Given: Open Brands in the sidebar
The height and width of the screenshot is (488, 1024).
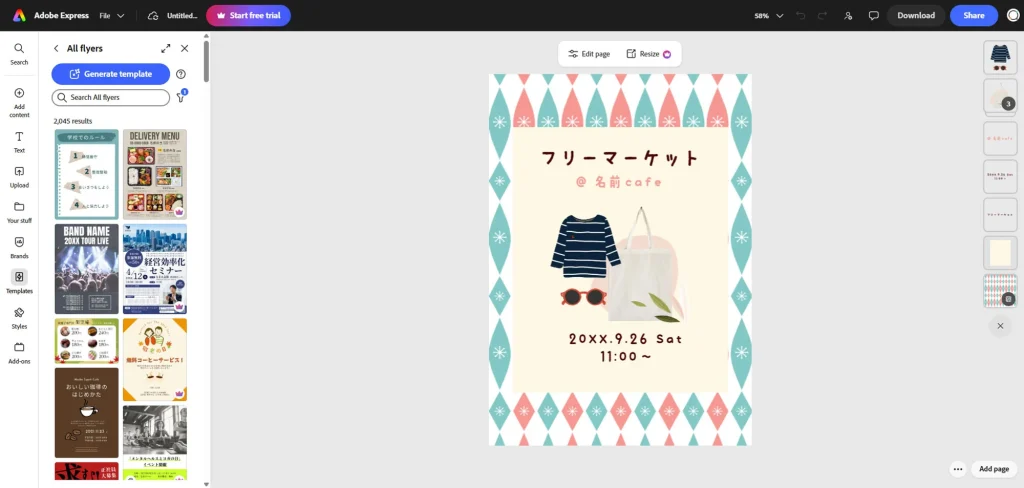Looking at the screenshot, I should pyautogui.click(x=19, y=248).
